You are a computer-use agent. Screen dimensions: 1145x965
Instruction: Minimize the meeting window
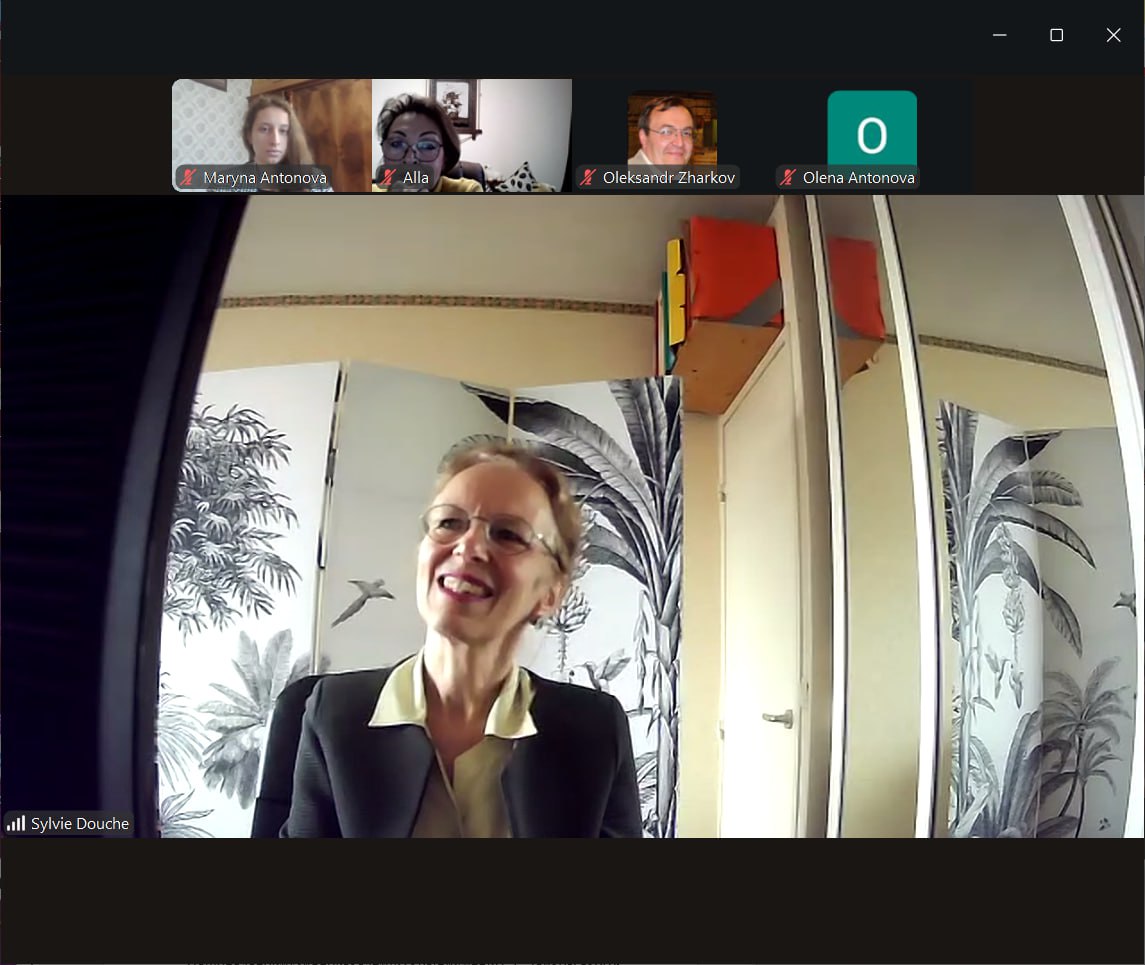pyautogui.click(x=999, y=35)
